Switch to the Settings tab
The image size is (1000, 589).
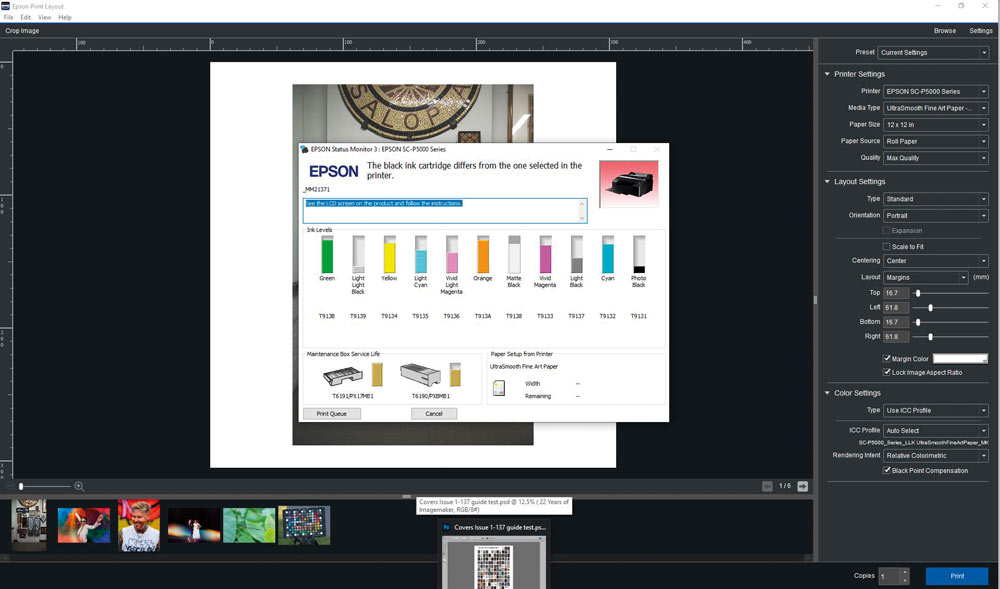[x=981, y=31]
